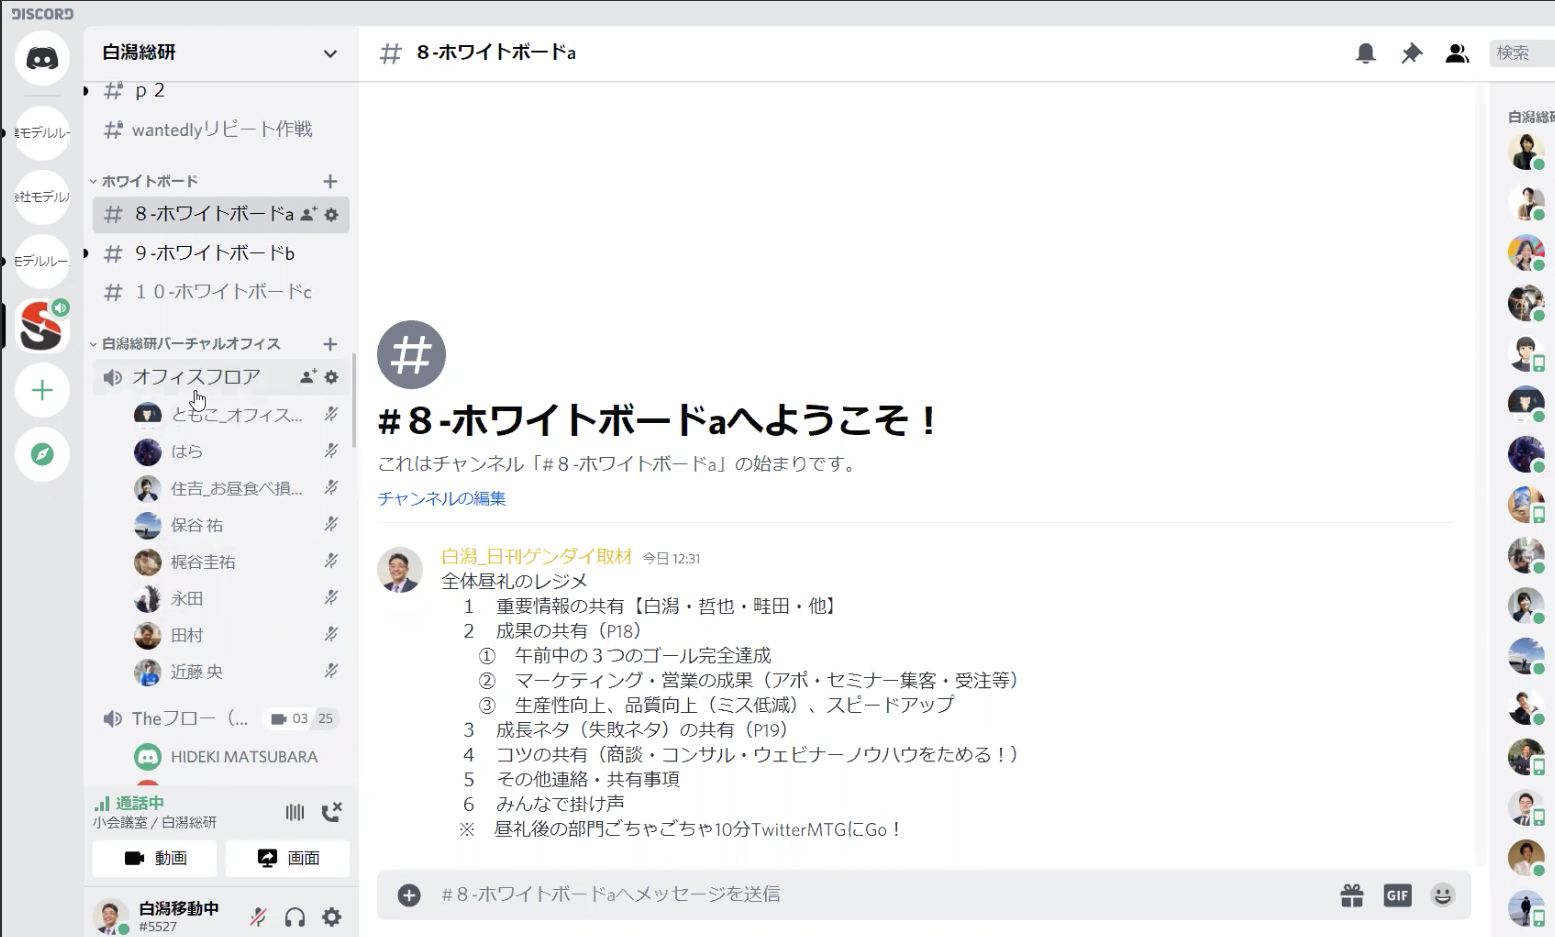Image resolution: width=1555 pixels, height=937 pixels.
Task: Select the red S server icon
Action: 42,326
